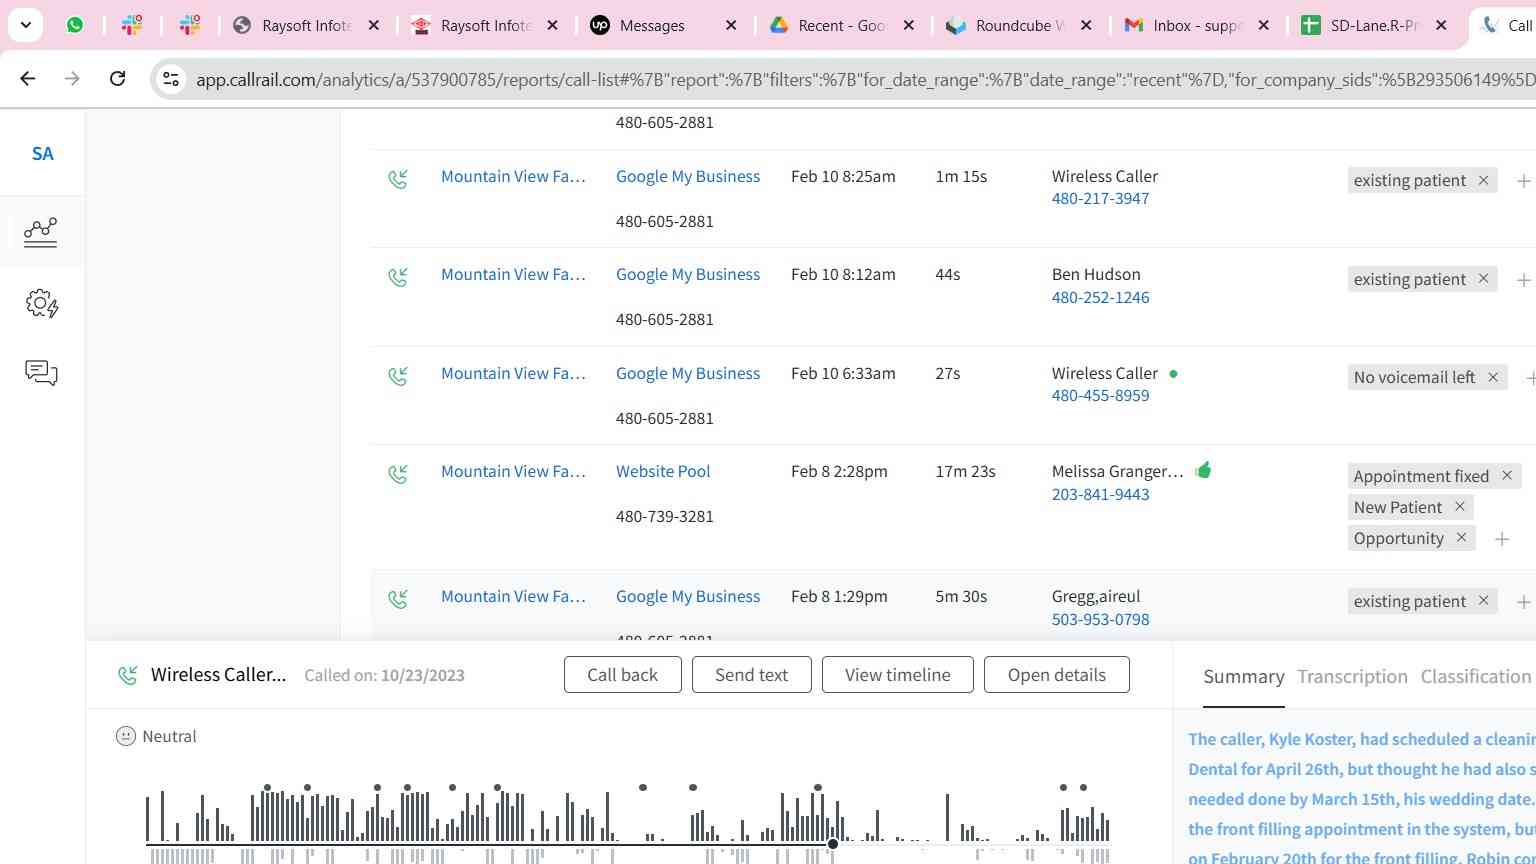
Task: Click the highlight dot marker above waveform start
Action: [268, 788]
